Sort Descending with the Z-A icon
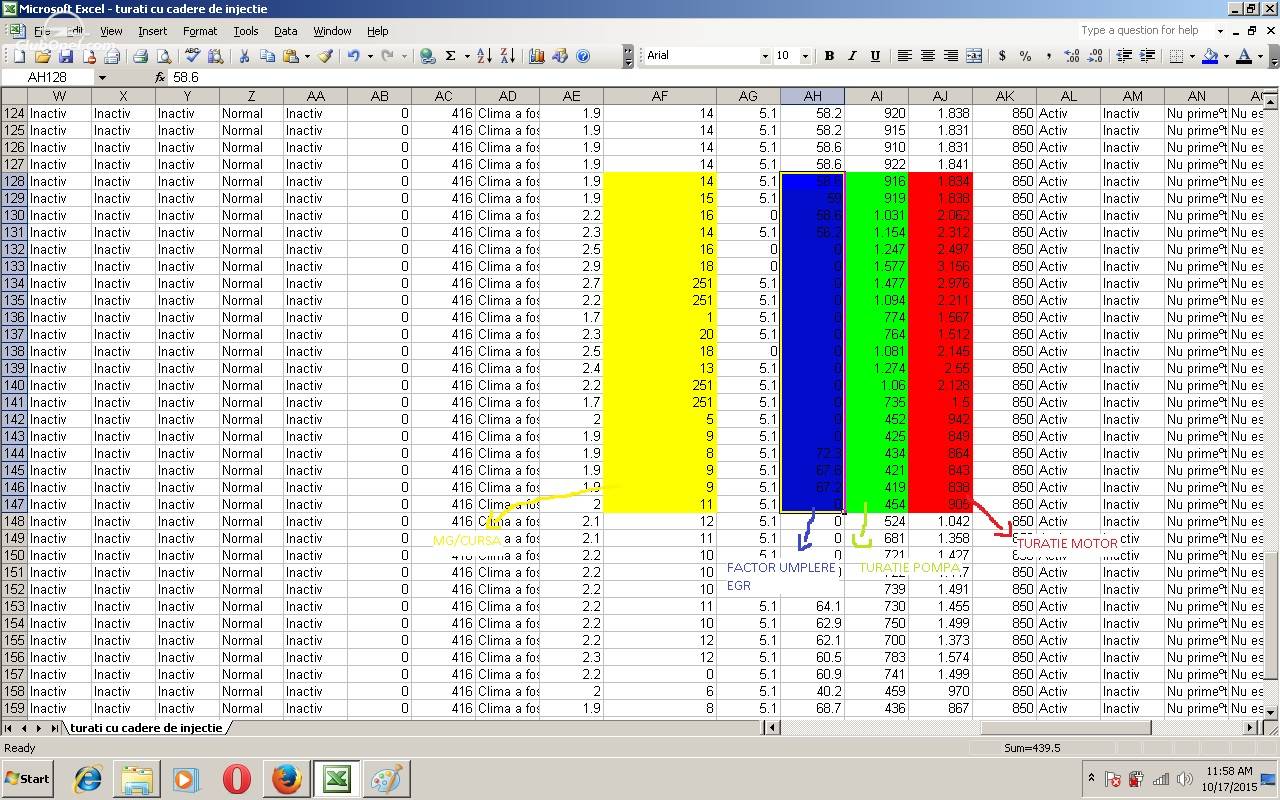1280x800 pixels. pos(508,56)
